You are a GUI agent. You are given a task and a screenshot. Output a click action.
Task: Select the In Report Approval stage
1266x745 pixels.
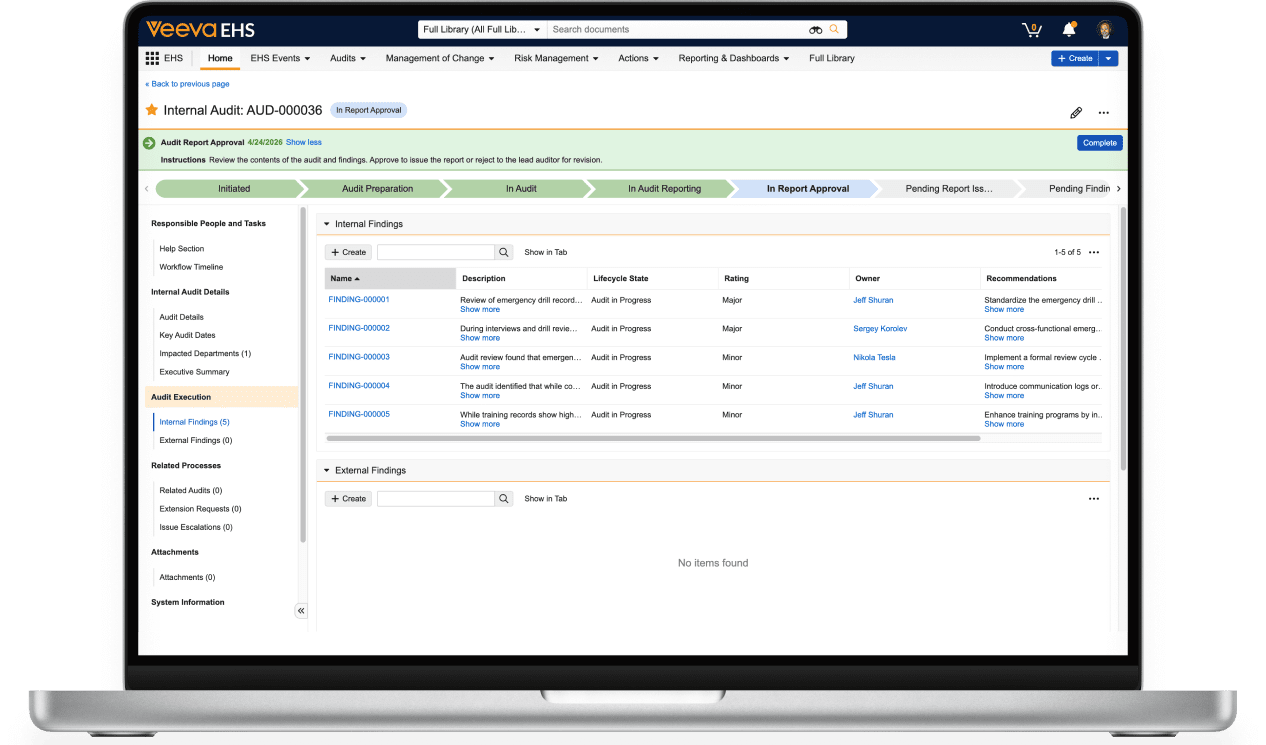pyautogui.click(x=807, y=188)
